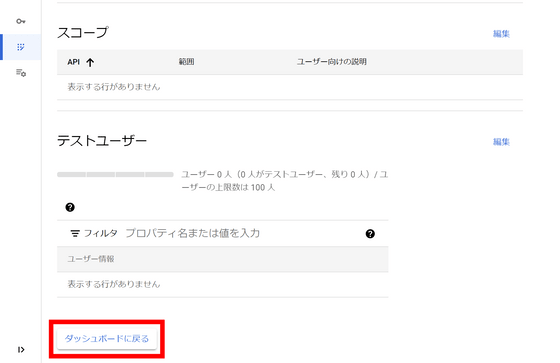
Task: Sort by API column arrow
Action: tap(90, 62)
